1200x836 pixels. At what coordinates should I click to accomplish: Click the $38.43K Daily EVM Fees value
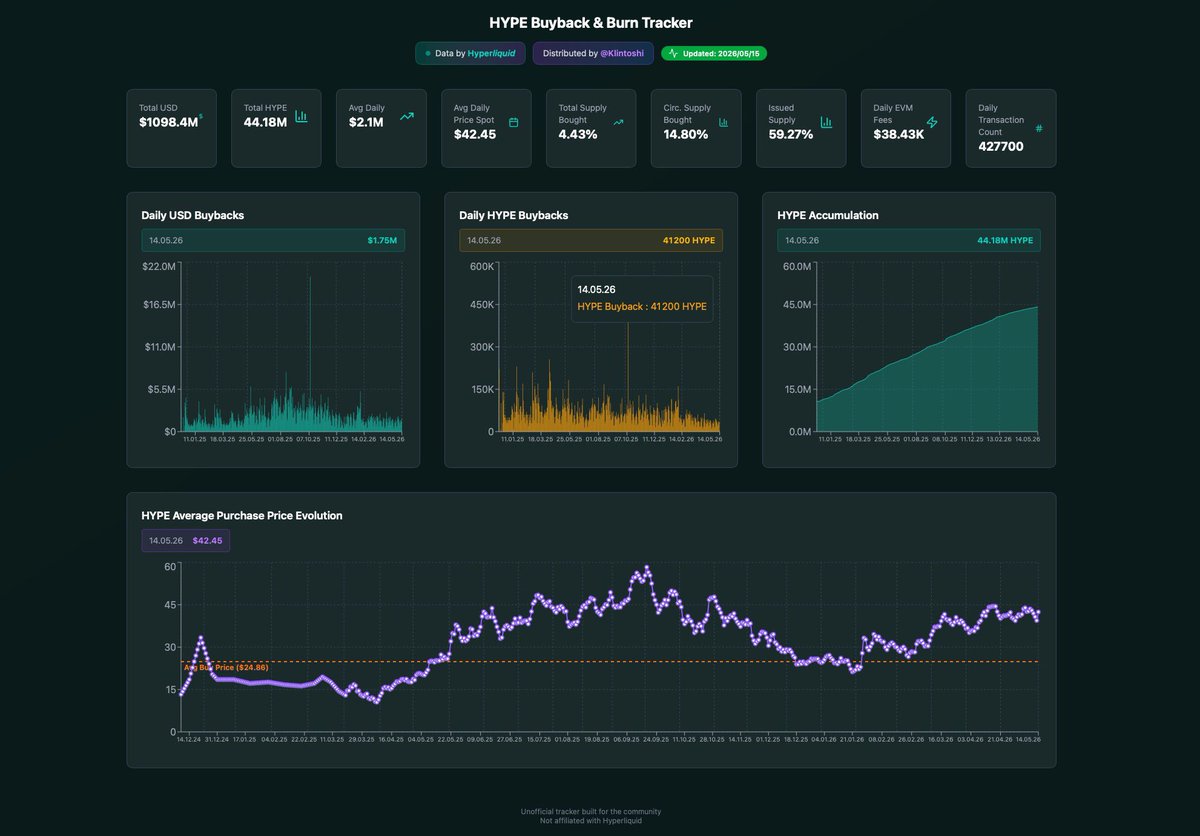point(898,134)
